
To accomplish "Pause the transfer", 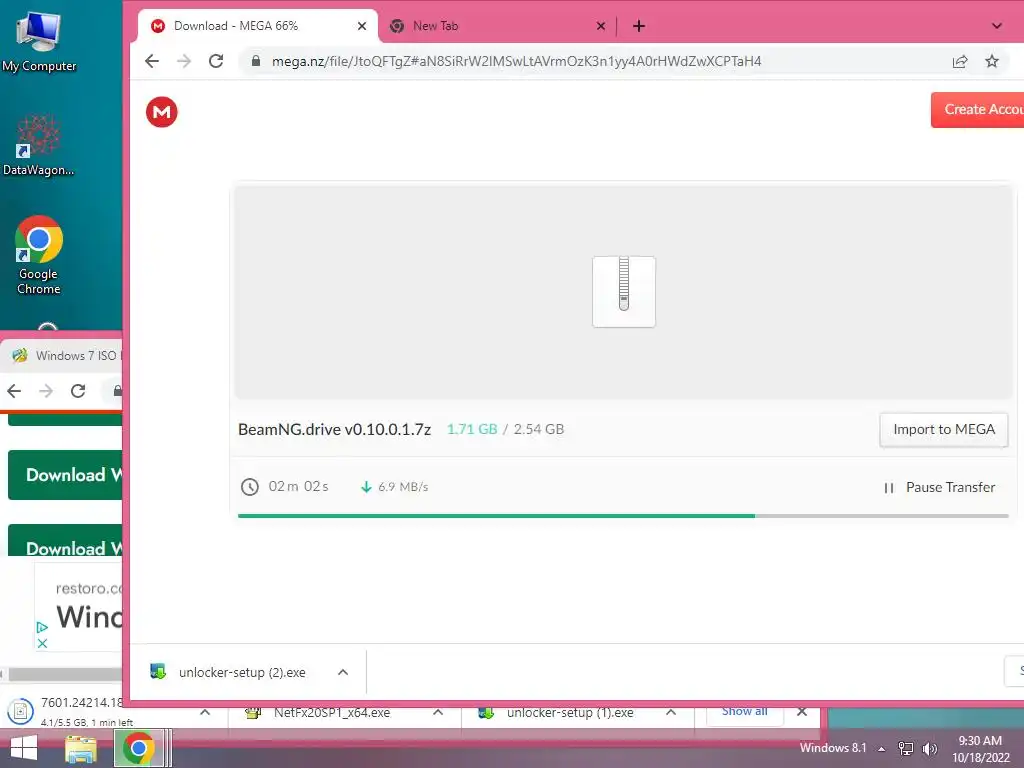I will point(940,487).
